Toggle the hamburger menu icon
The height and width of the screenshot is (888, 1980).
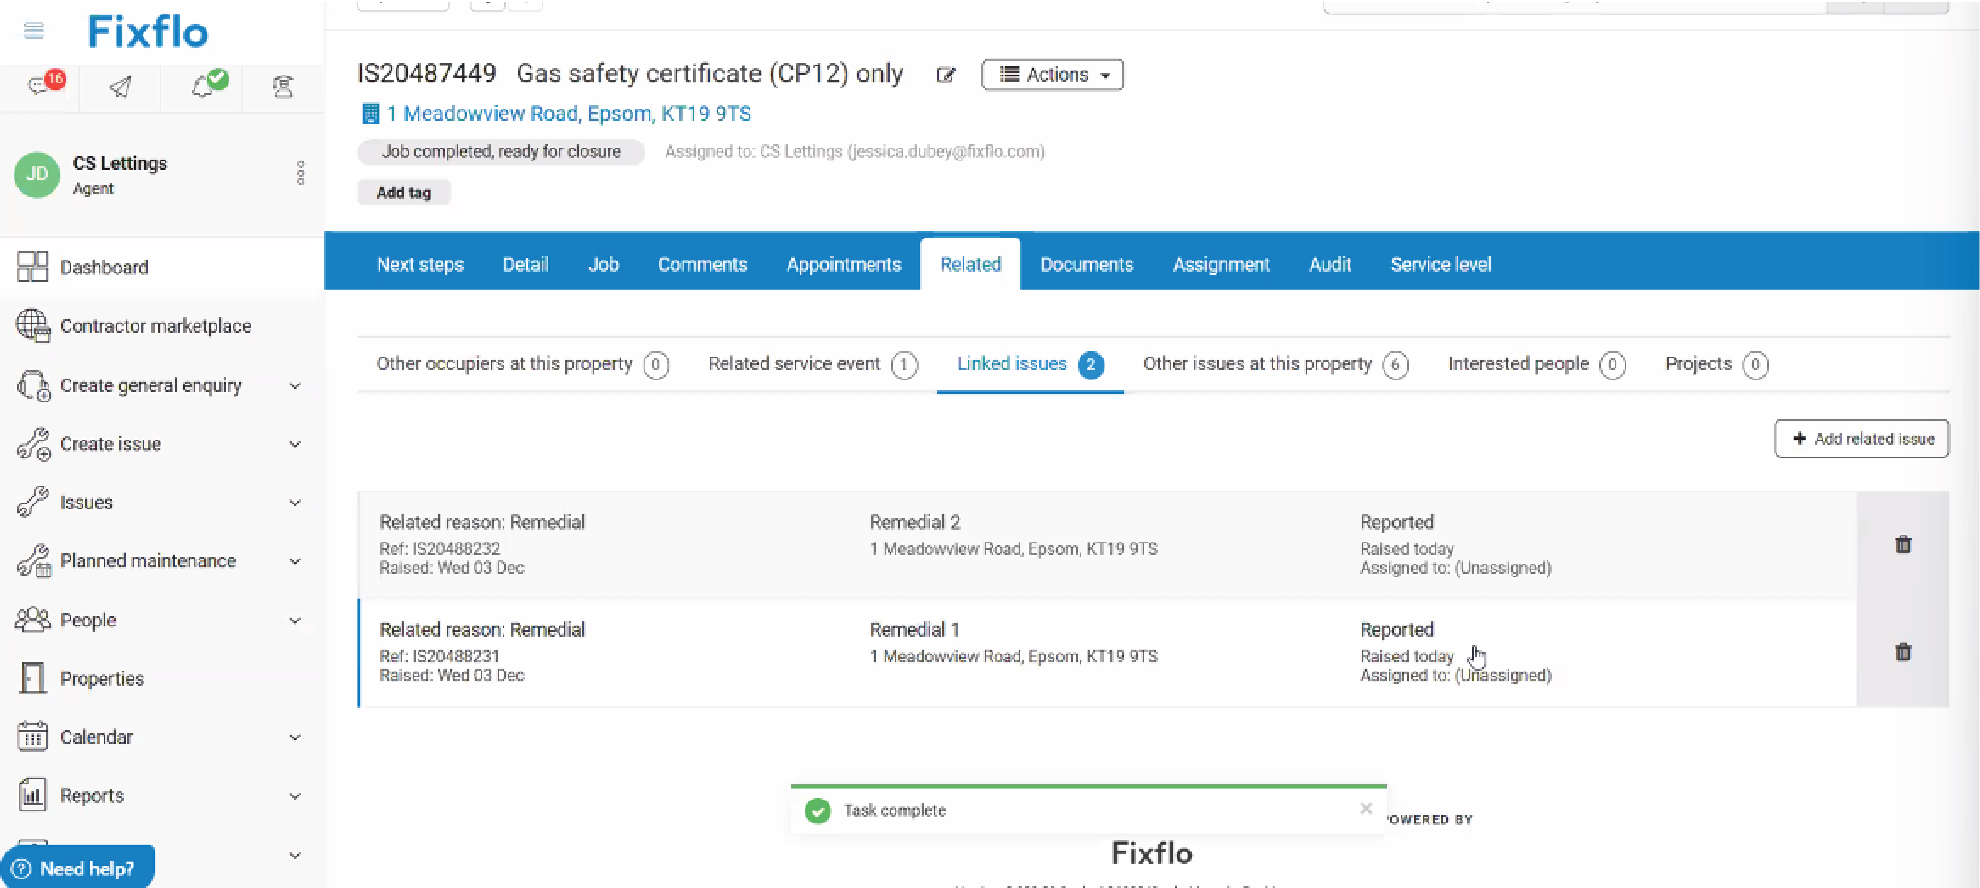pyautogui.click(x=34, y=31)
